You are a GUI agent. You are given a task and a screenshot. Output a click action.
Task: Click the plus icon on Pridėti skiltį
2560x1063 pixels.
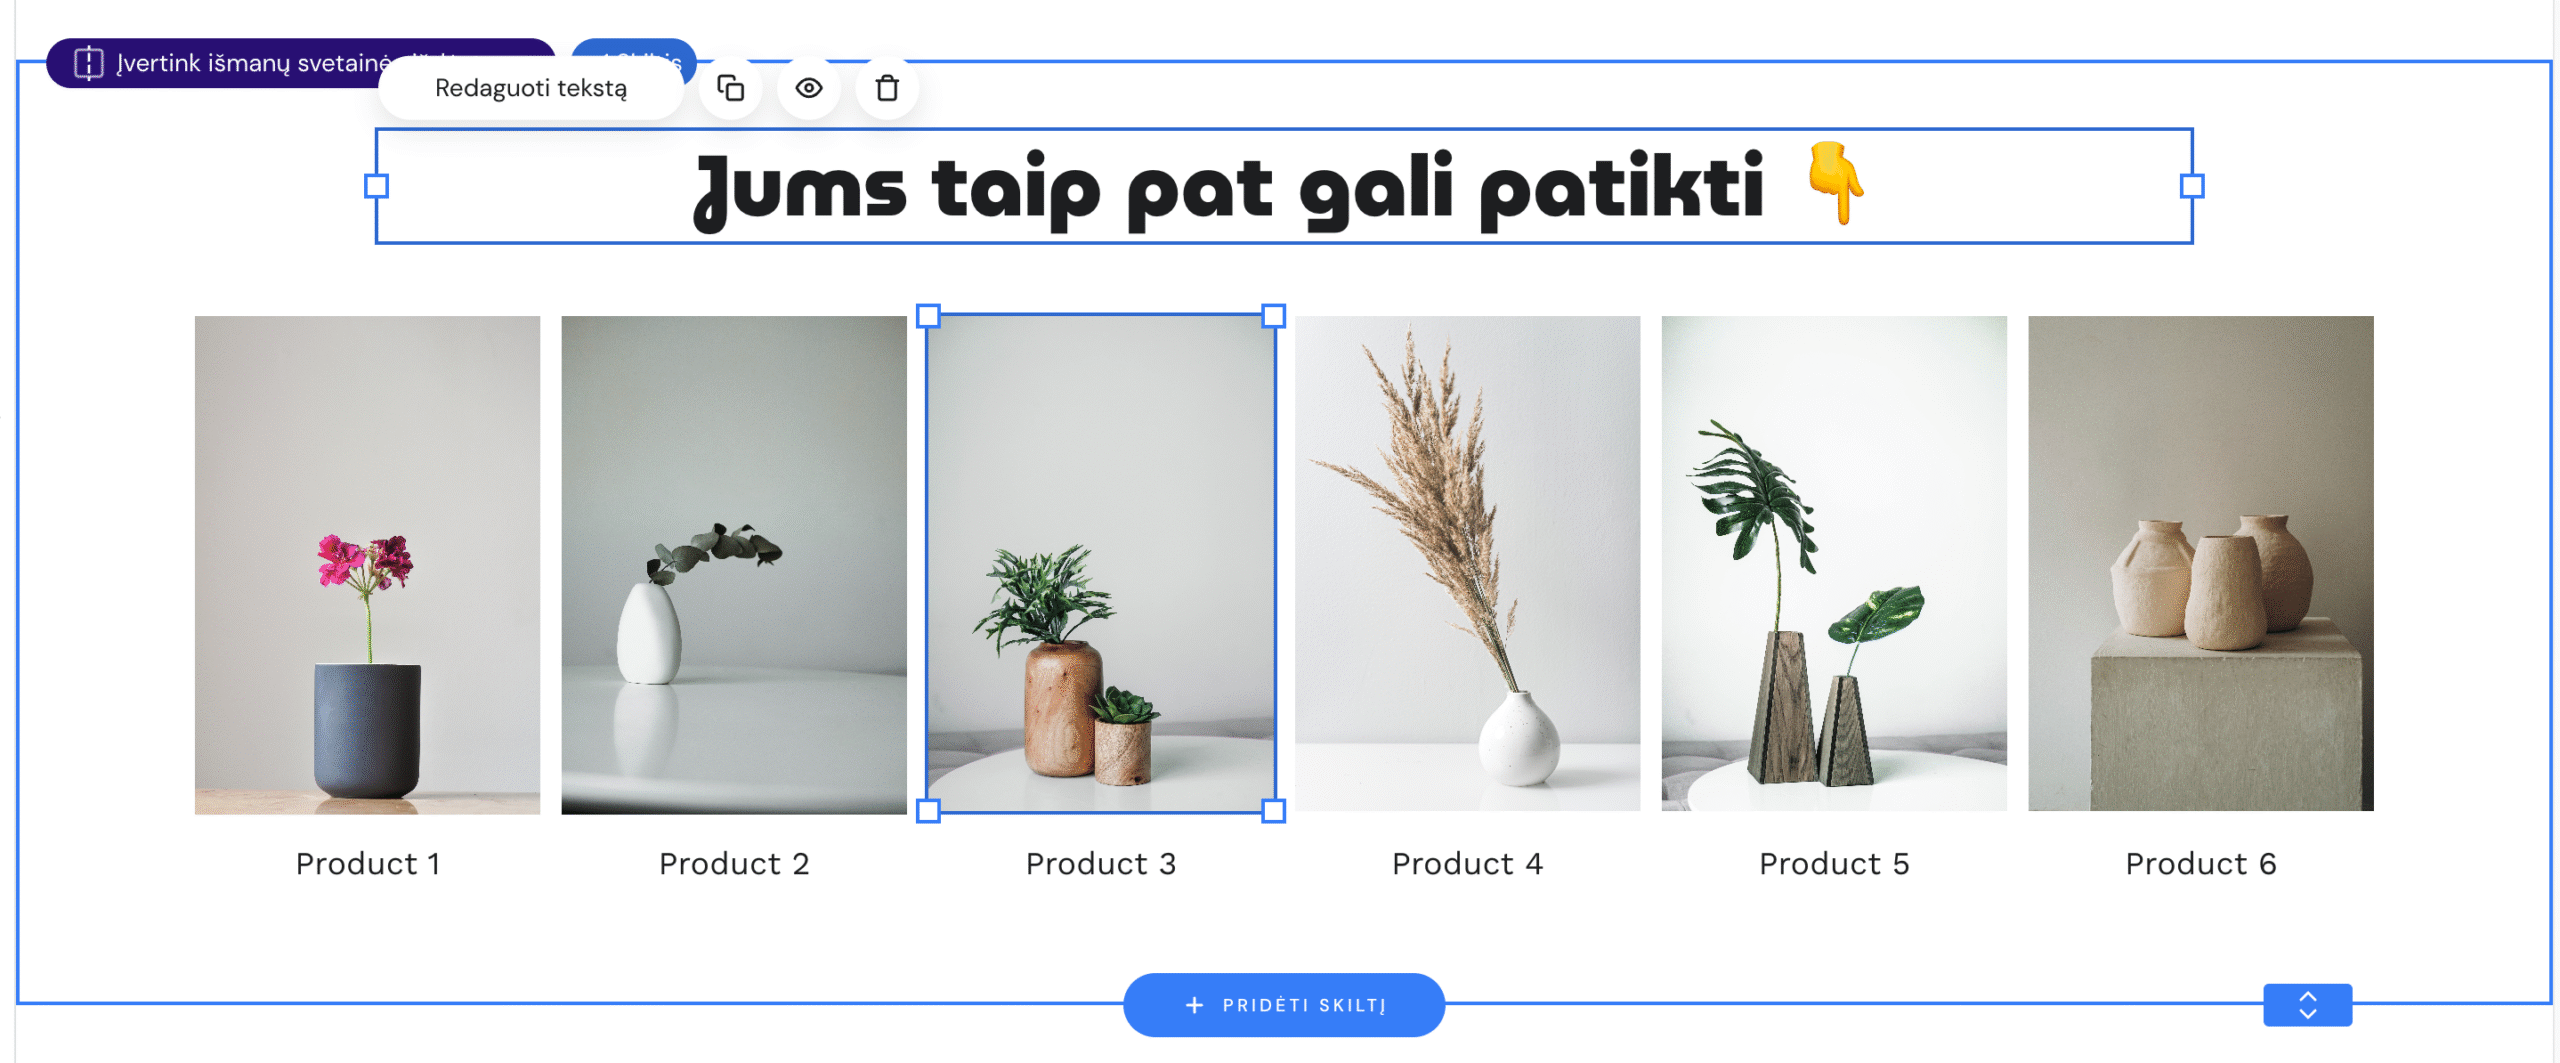click(1193, 1005)
